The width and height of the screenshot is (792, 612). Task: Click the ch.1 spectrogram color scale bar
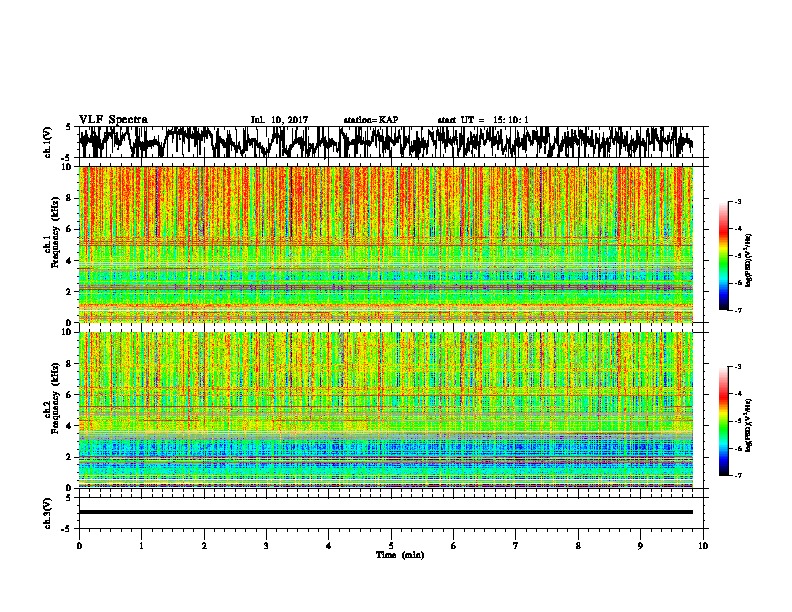tap(723, 256)
